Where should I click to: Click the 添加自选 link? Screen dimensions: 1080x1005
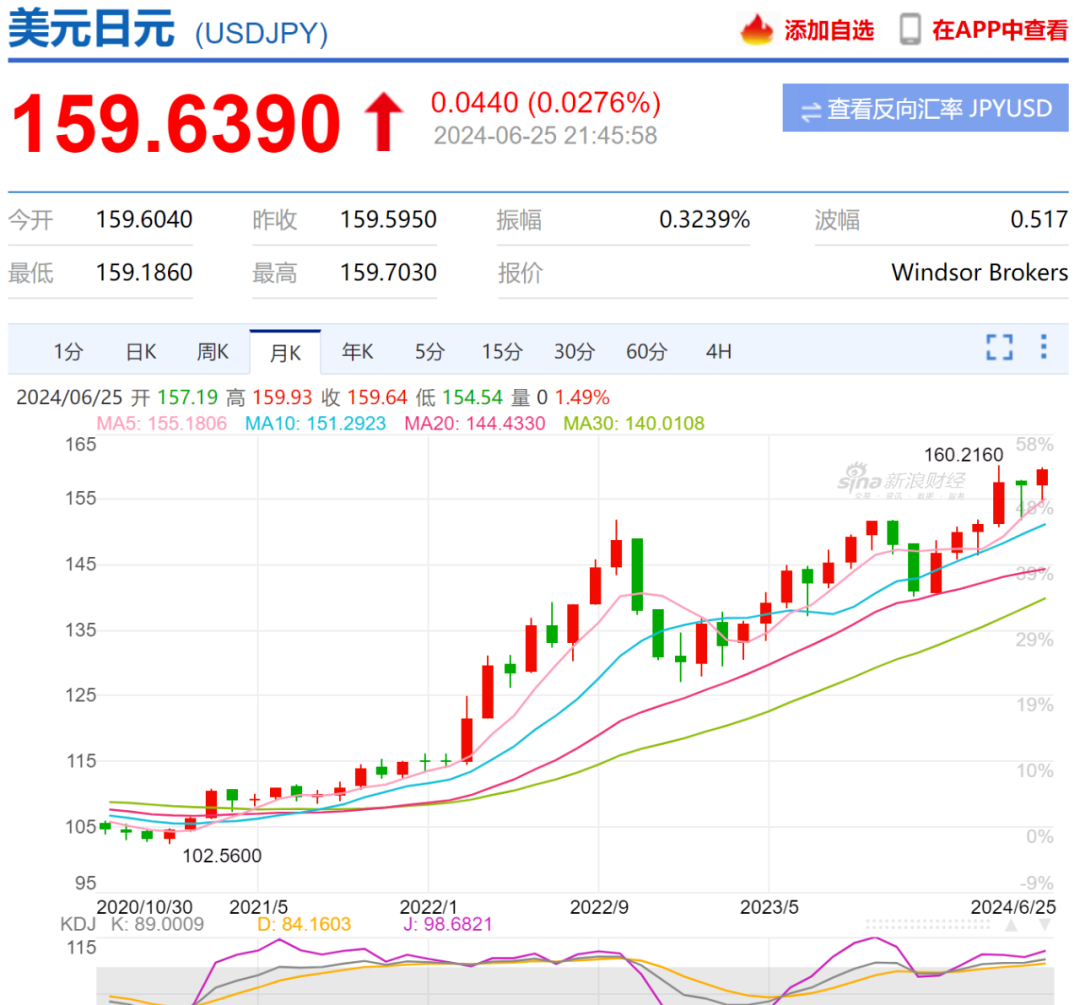(x=828, y=30)
